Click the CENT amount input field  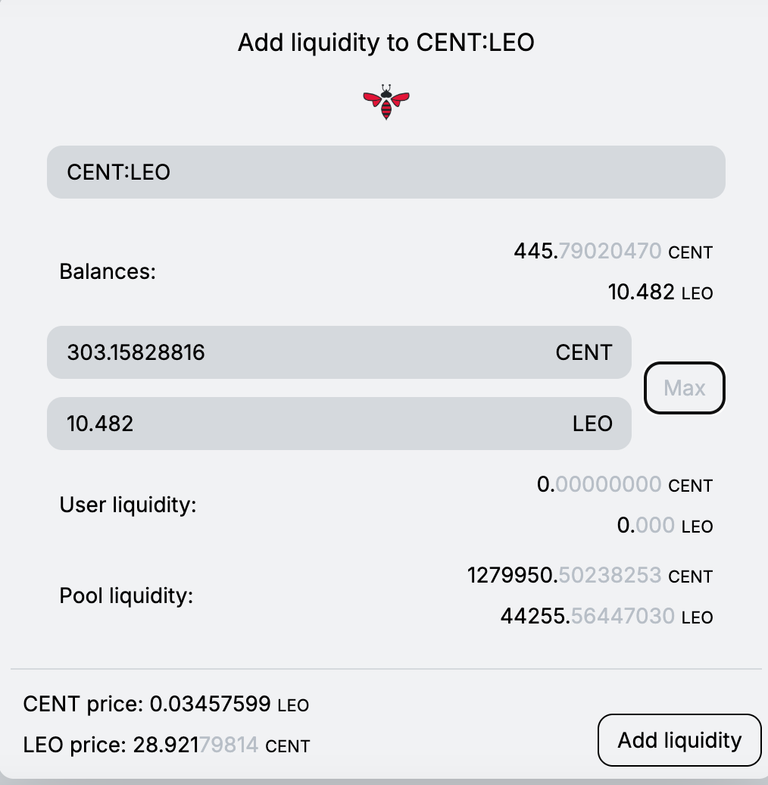[339, 352]
